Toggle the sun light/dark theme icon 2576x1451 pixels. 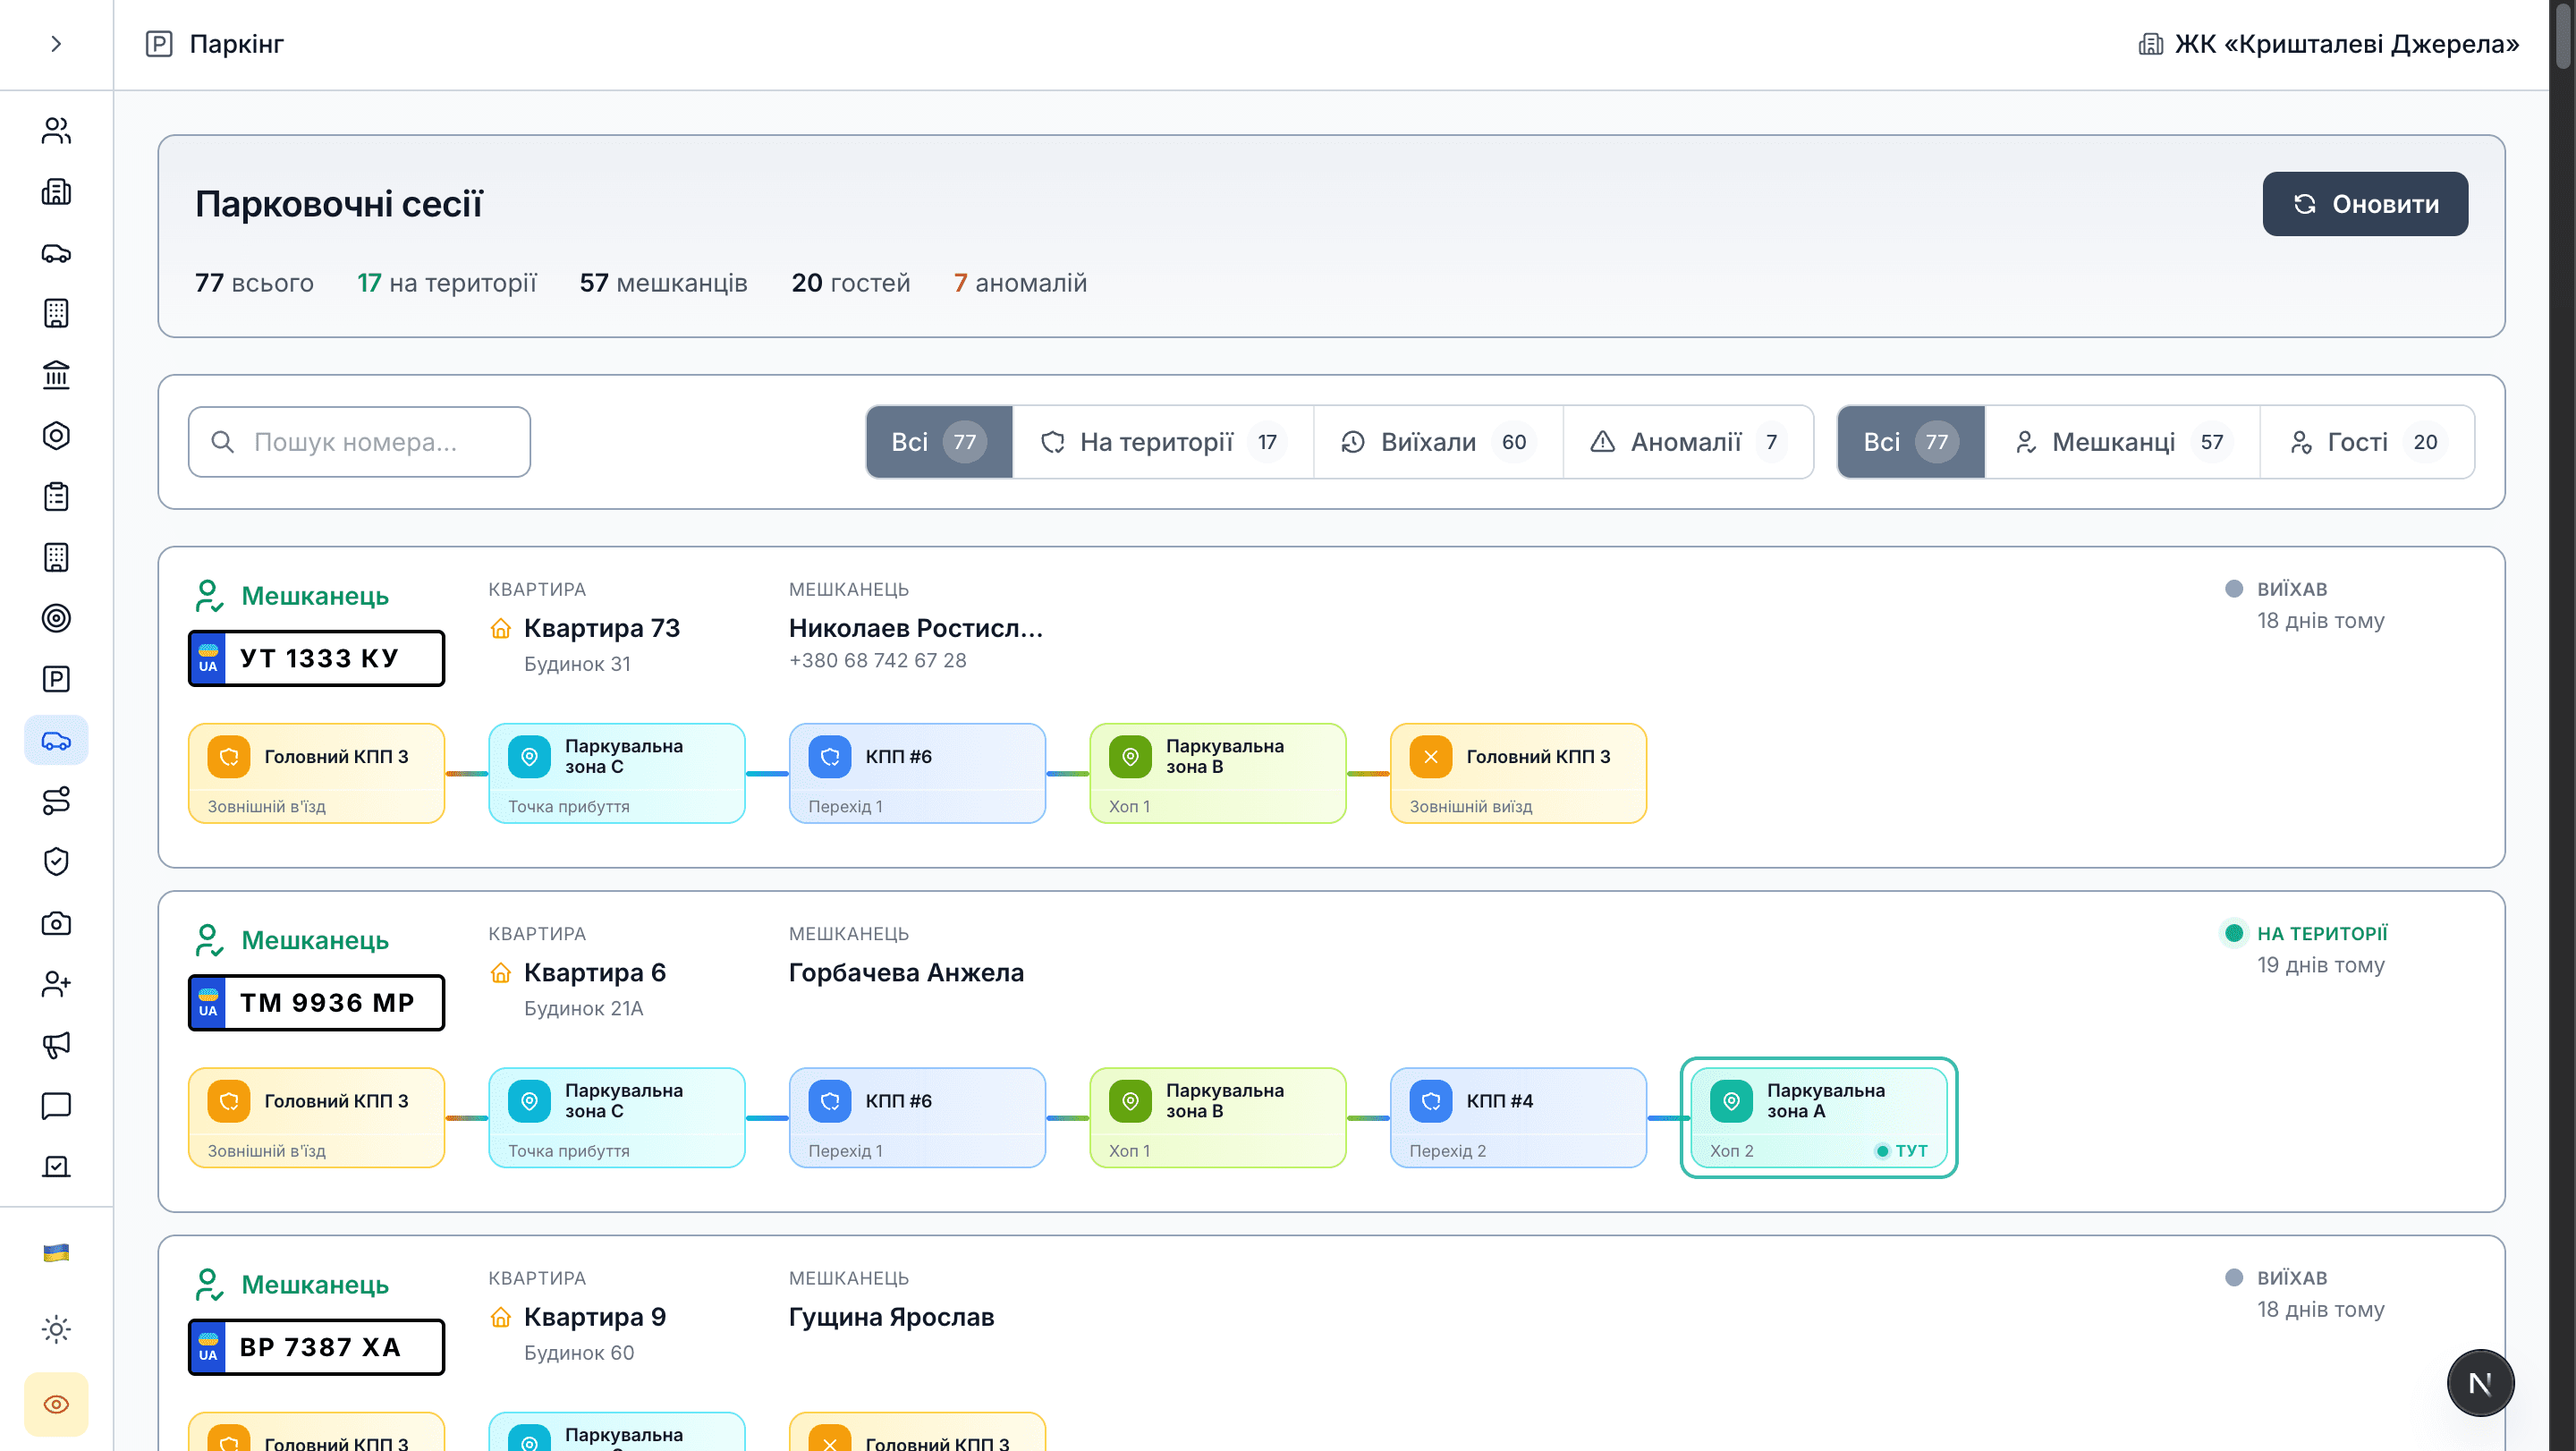tap(56, 1329)
